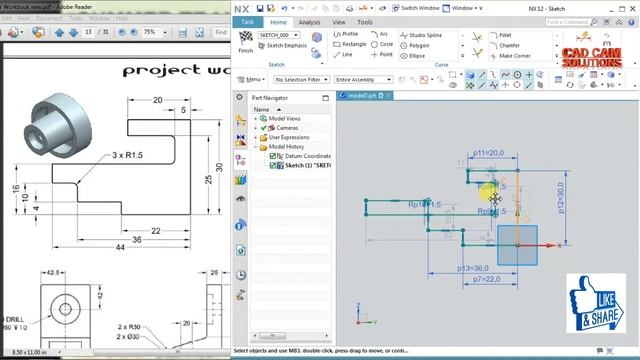
Task: Open the Reuse Library books icon
Action: [240, 180]
